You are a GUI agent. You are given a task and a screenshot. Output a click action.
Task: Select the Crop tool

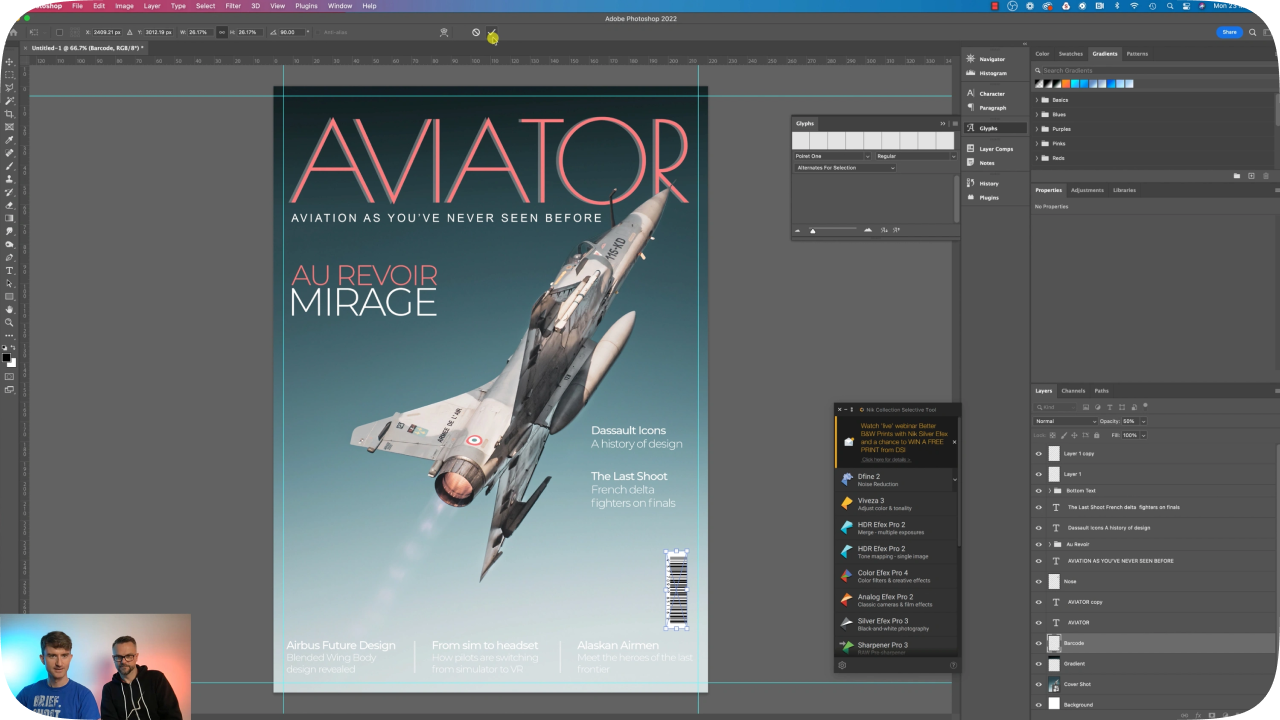point(10,114)
